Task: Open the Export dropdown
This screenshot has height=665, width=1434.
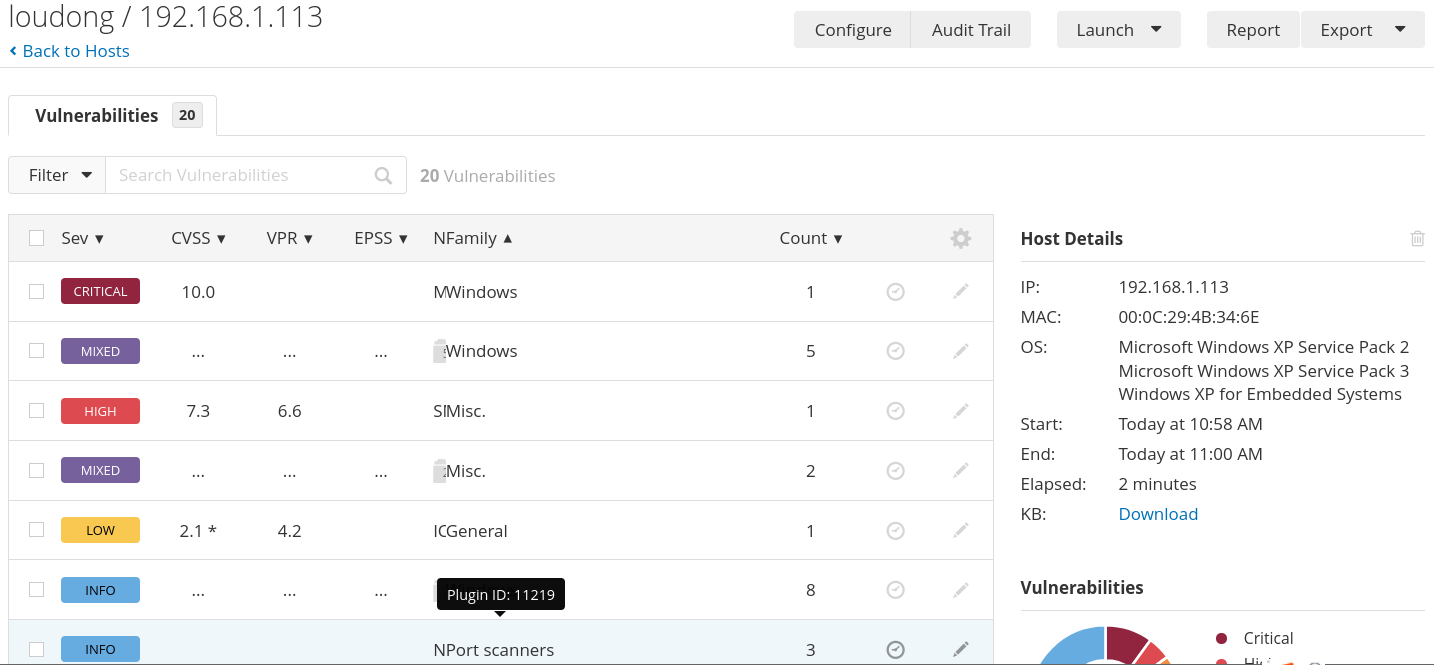Action: [1362, 30]
